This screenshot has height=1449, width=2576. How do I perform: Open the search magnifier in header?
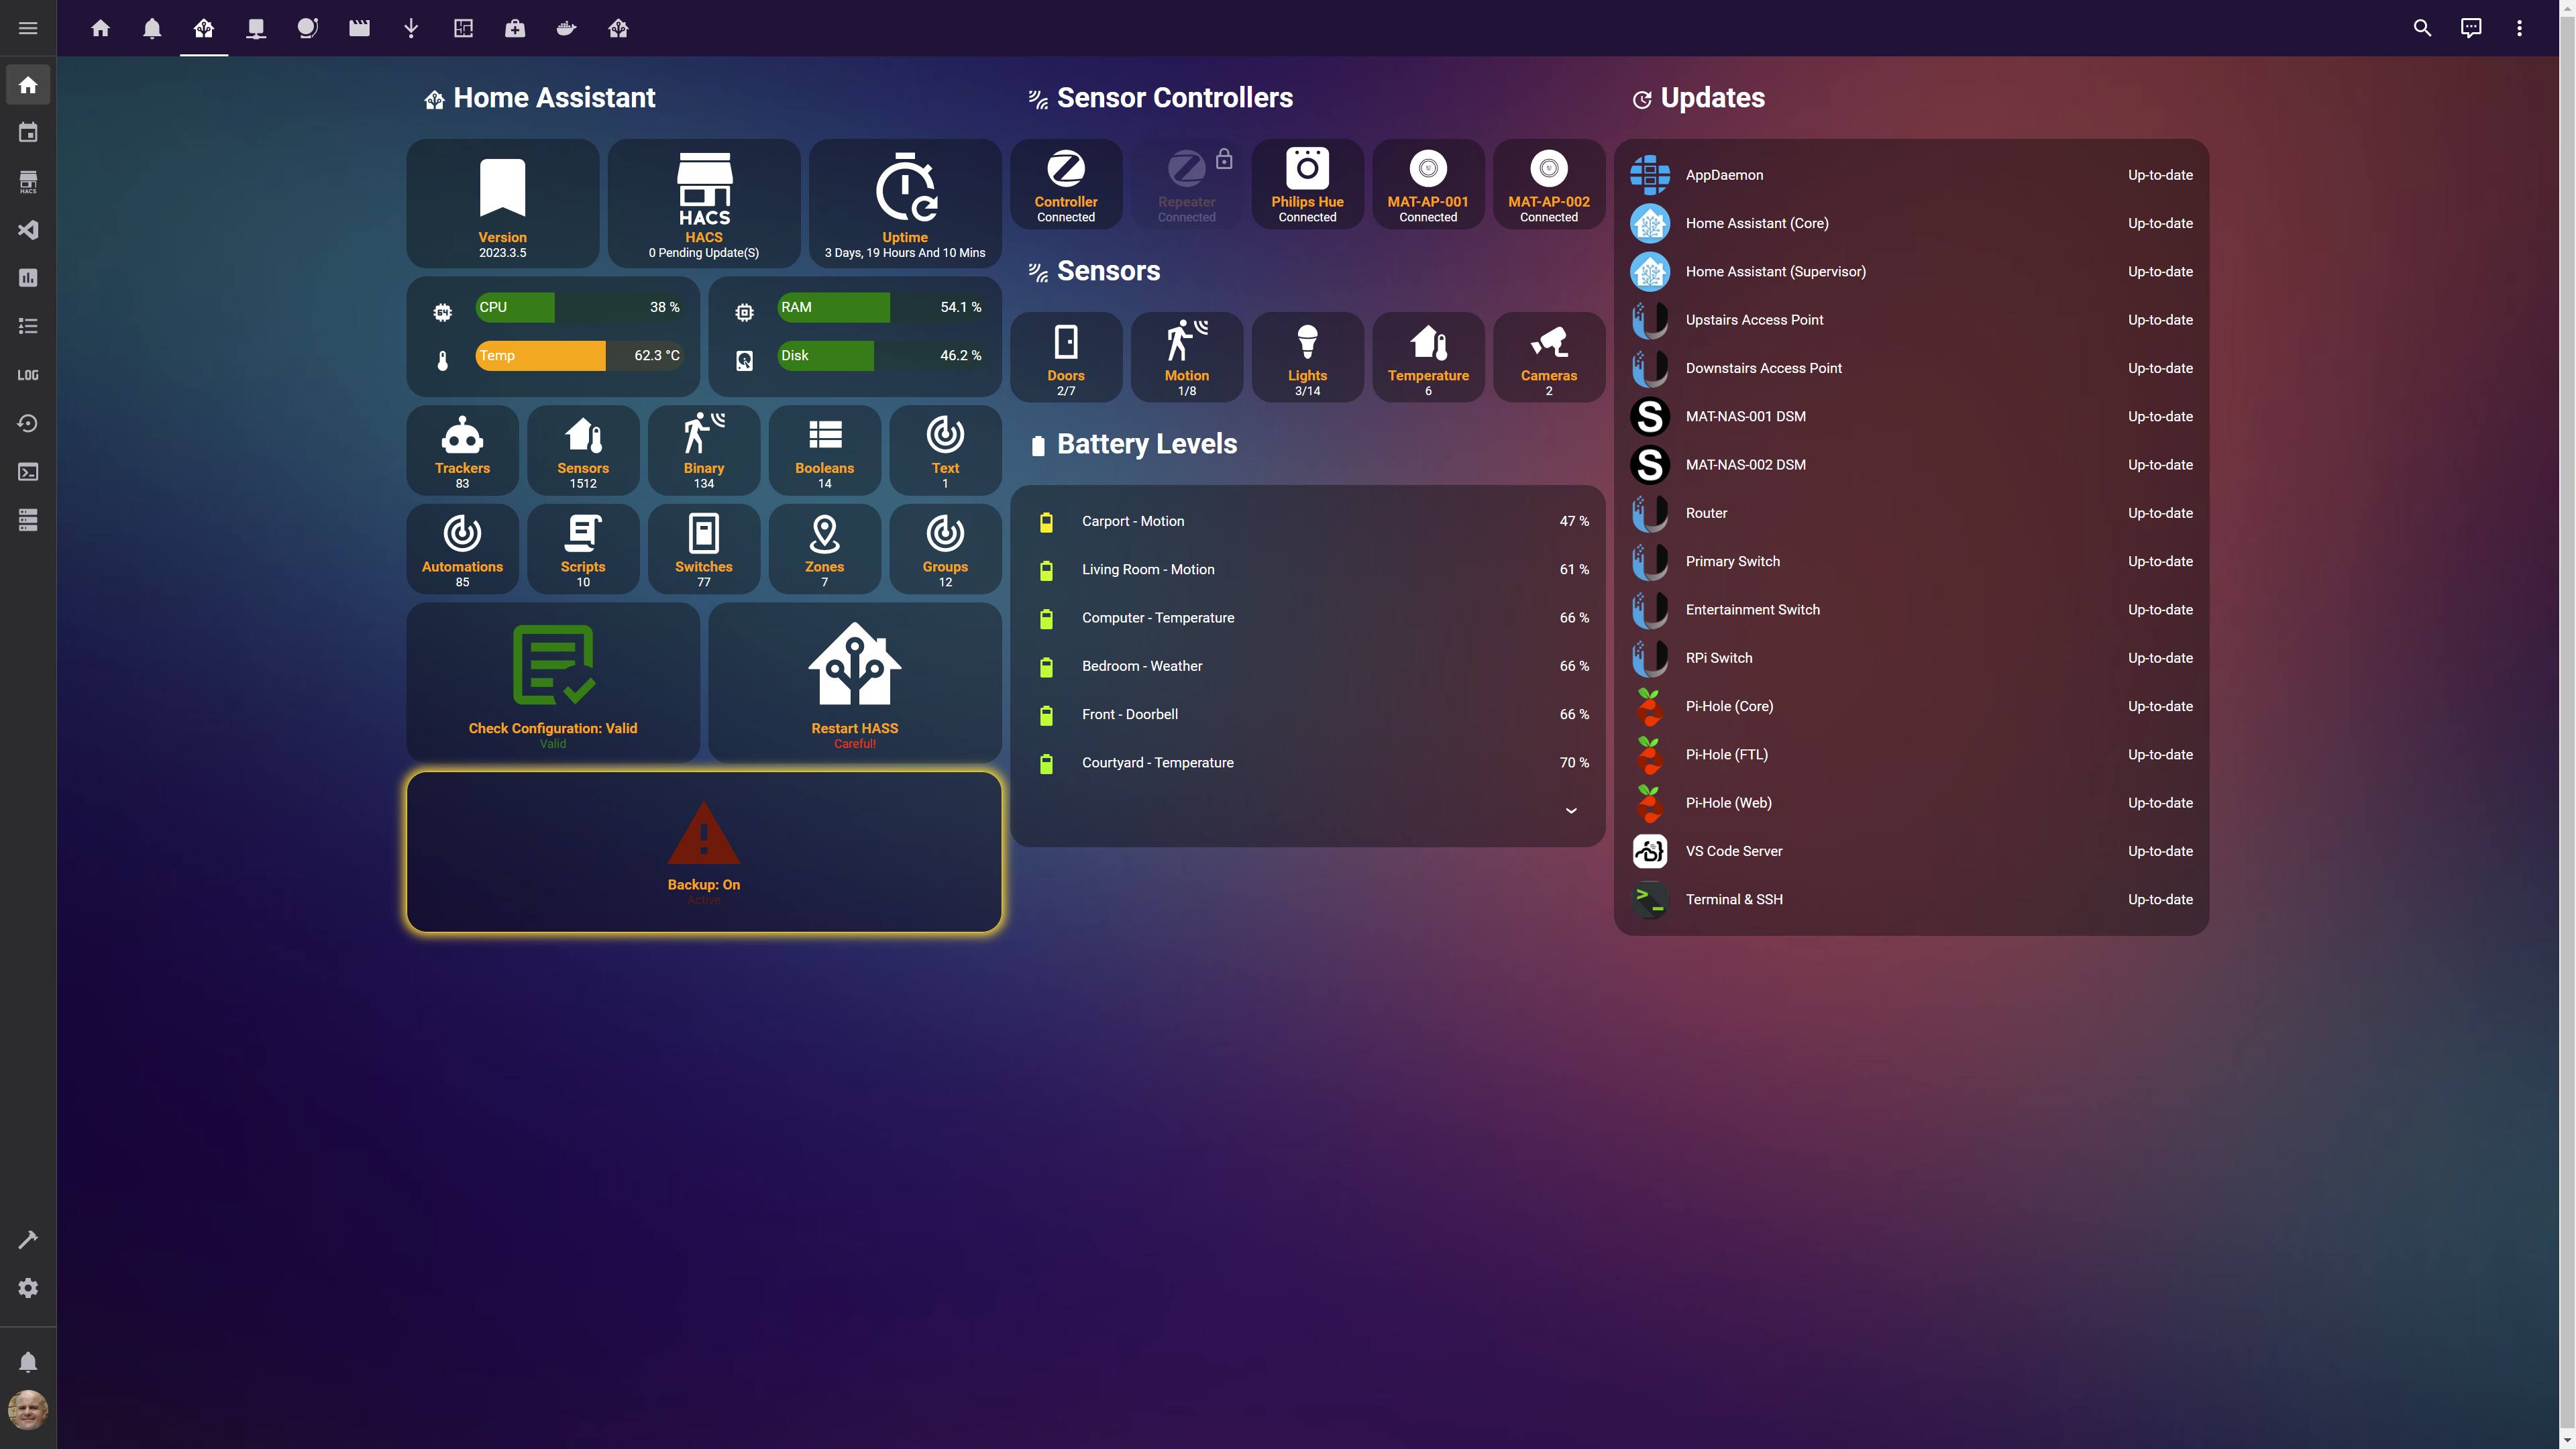(x=2422, y=28)
